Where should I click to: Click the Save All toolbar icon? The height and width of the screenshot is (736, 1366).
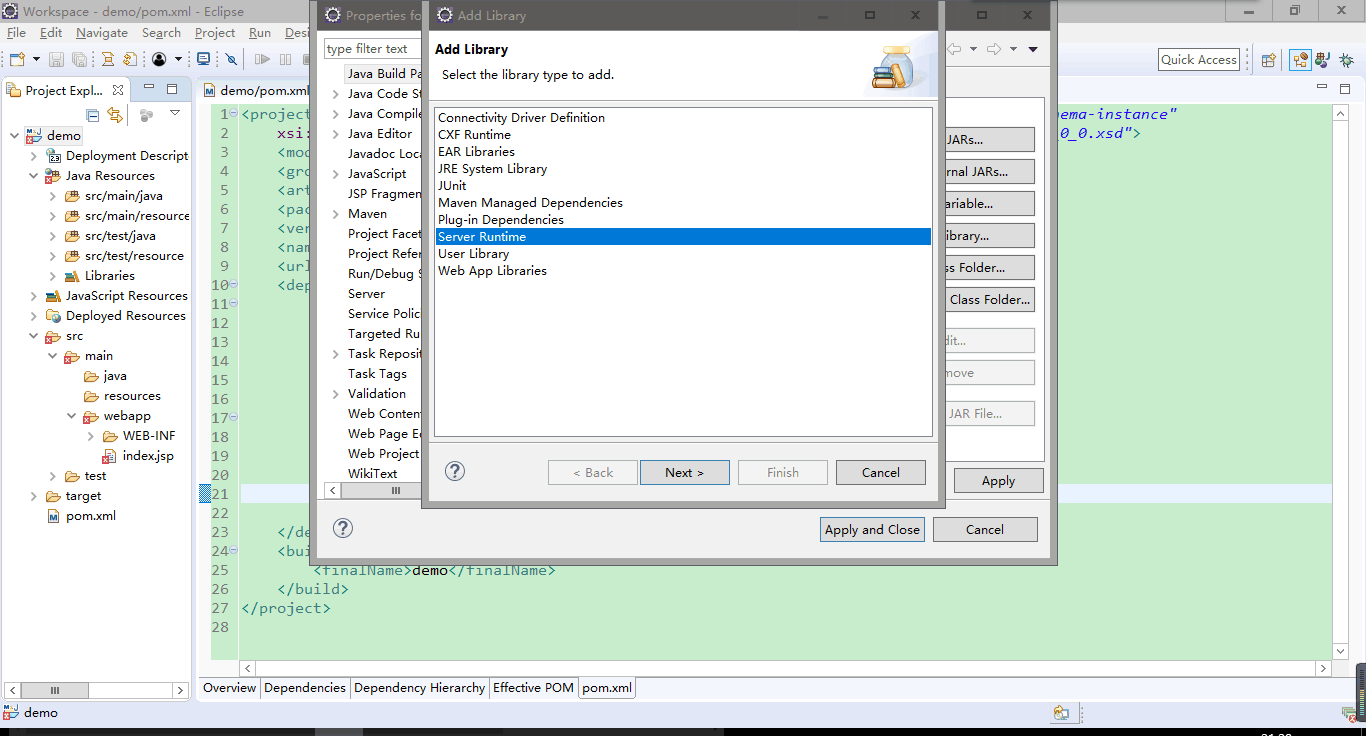tap(78, 60)
